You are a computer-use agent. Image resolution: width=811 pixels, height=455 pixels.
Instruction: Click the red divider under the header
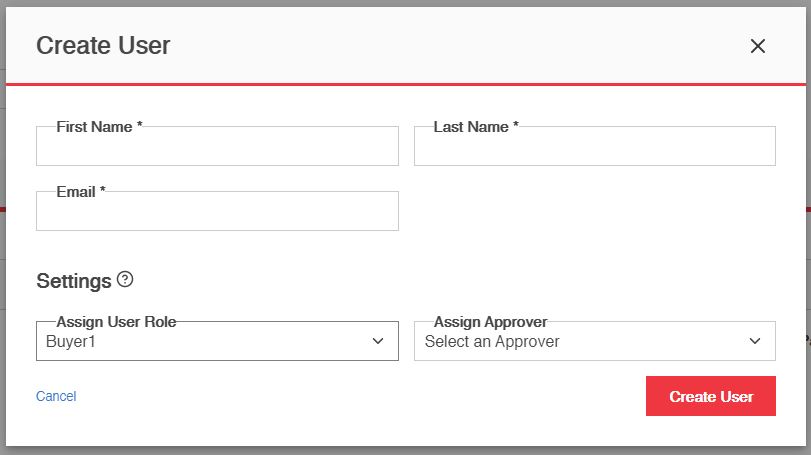click(405, 84)
